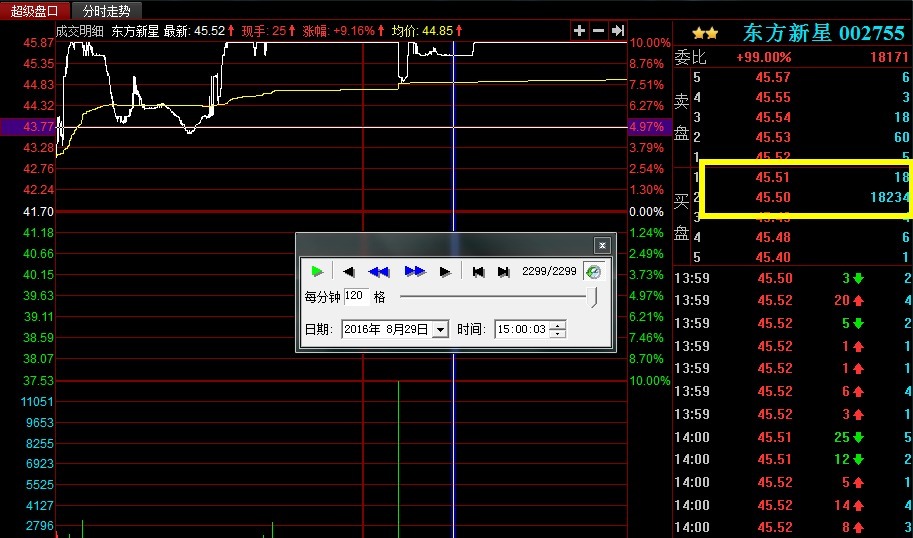Decrease the 时间 value with down spinner
Image resolution: width=913 pixels, height=538 pixels.
coord(558,334)
